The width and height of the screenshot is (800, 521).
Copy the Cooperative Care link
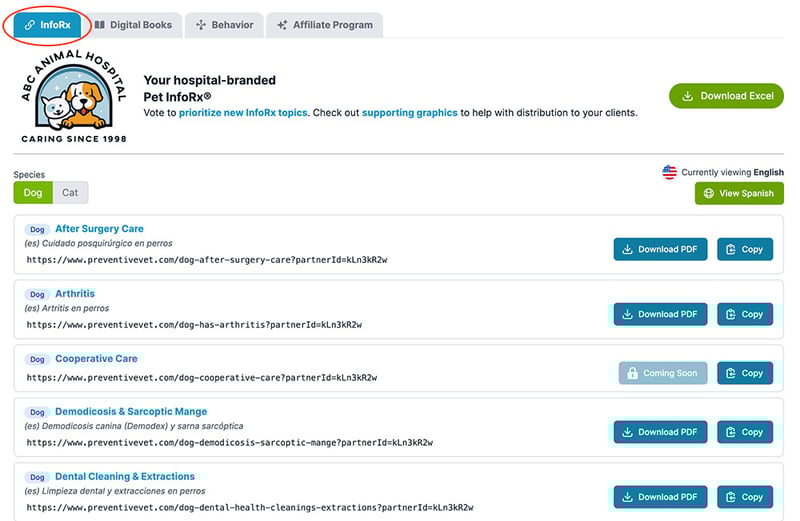745,373
